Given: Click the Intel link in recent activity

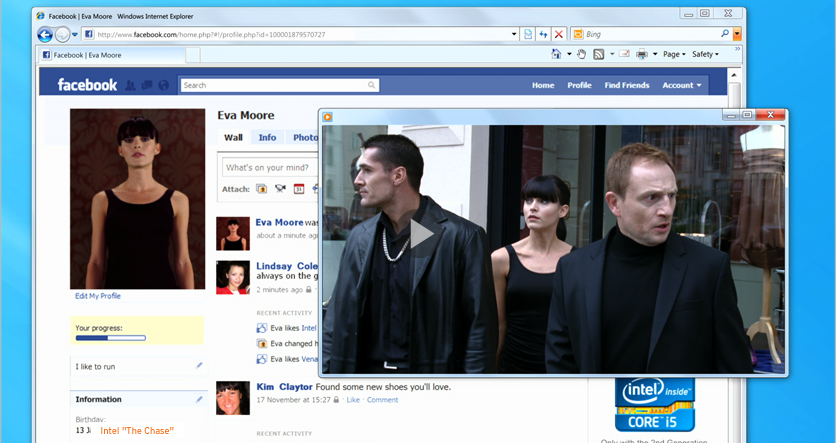Looking at the screenshot, I should point(309,328).
